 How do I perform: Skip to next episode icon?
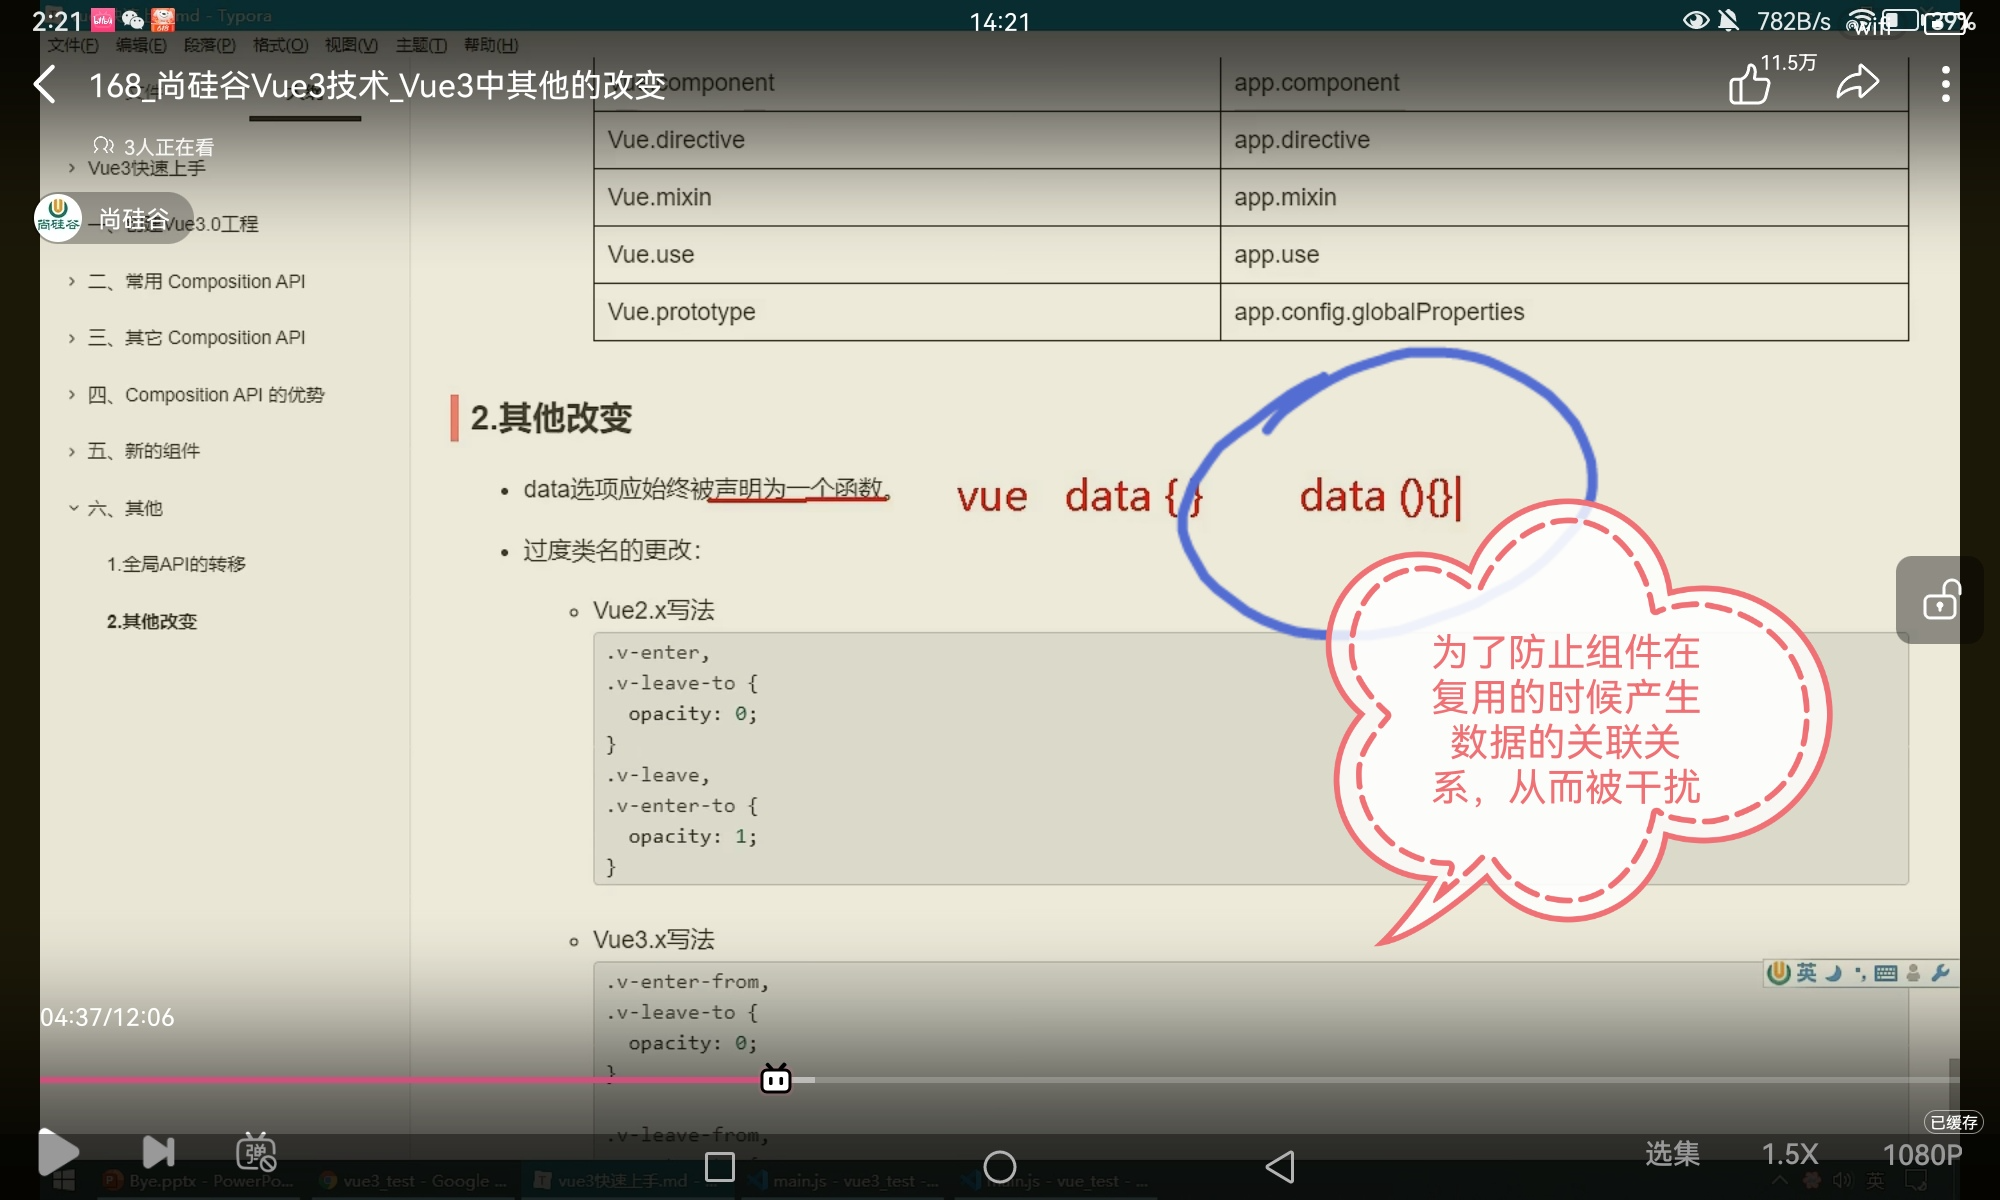[x=158, y=1152]
